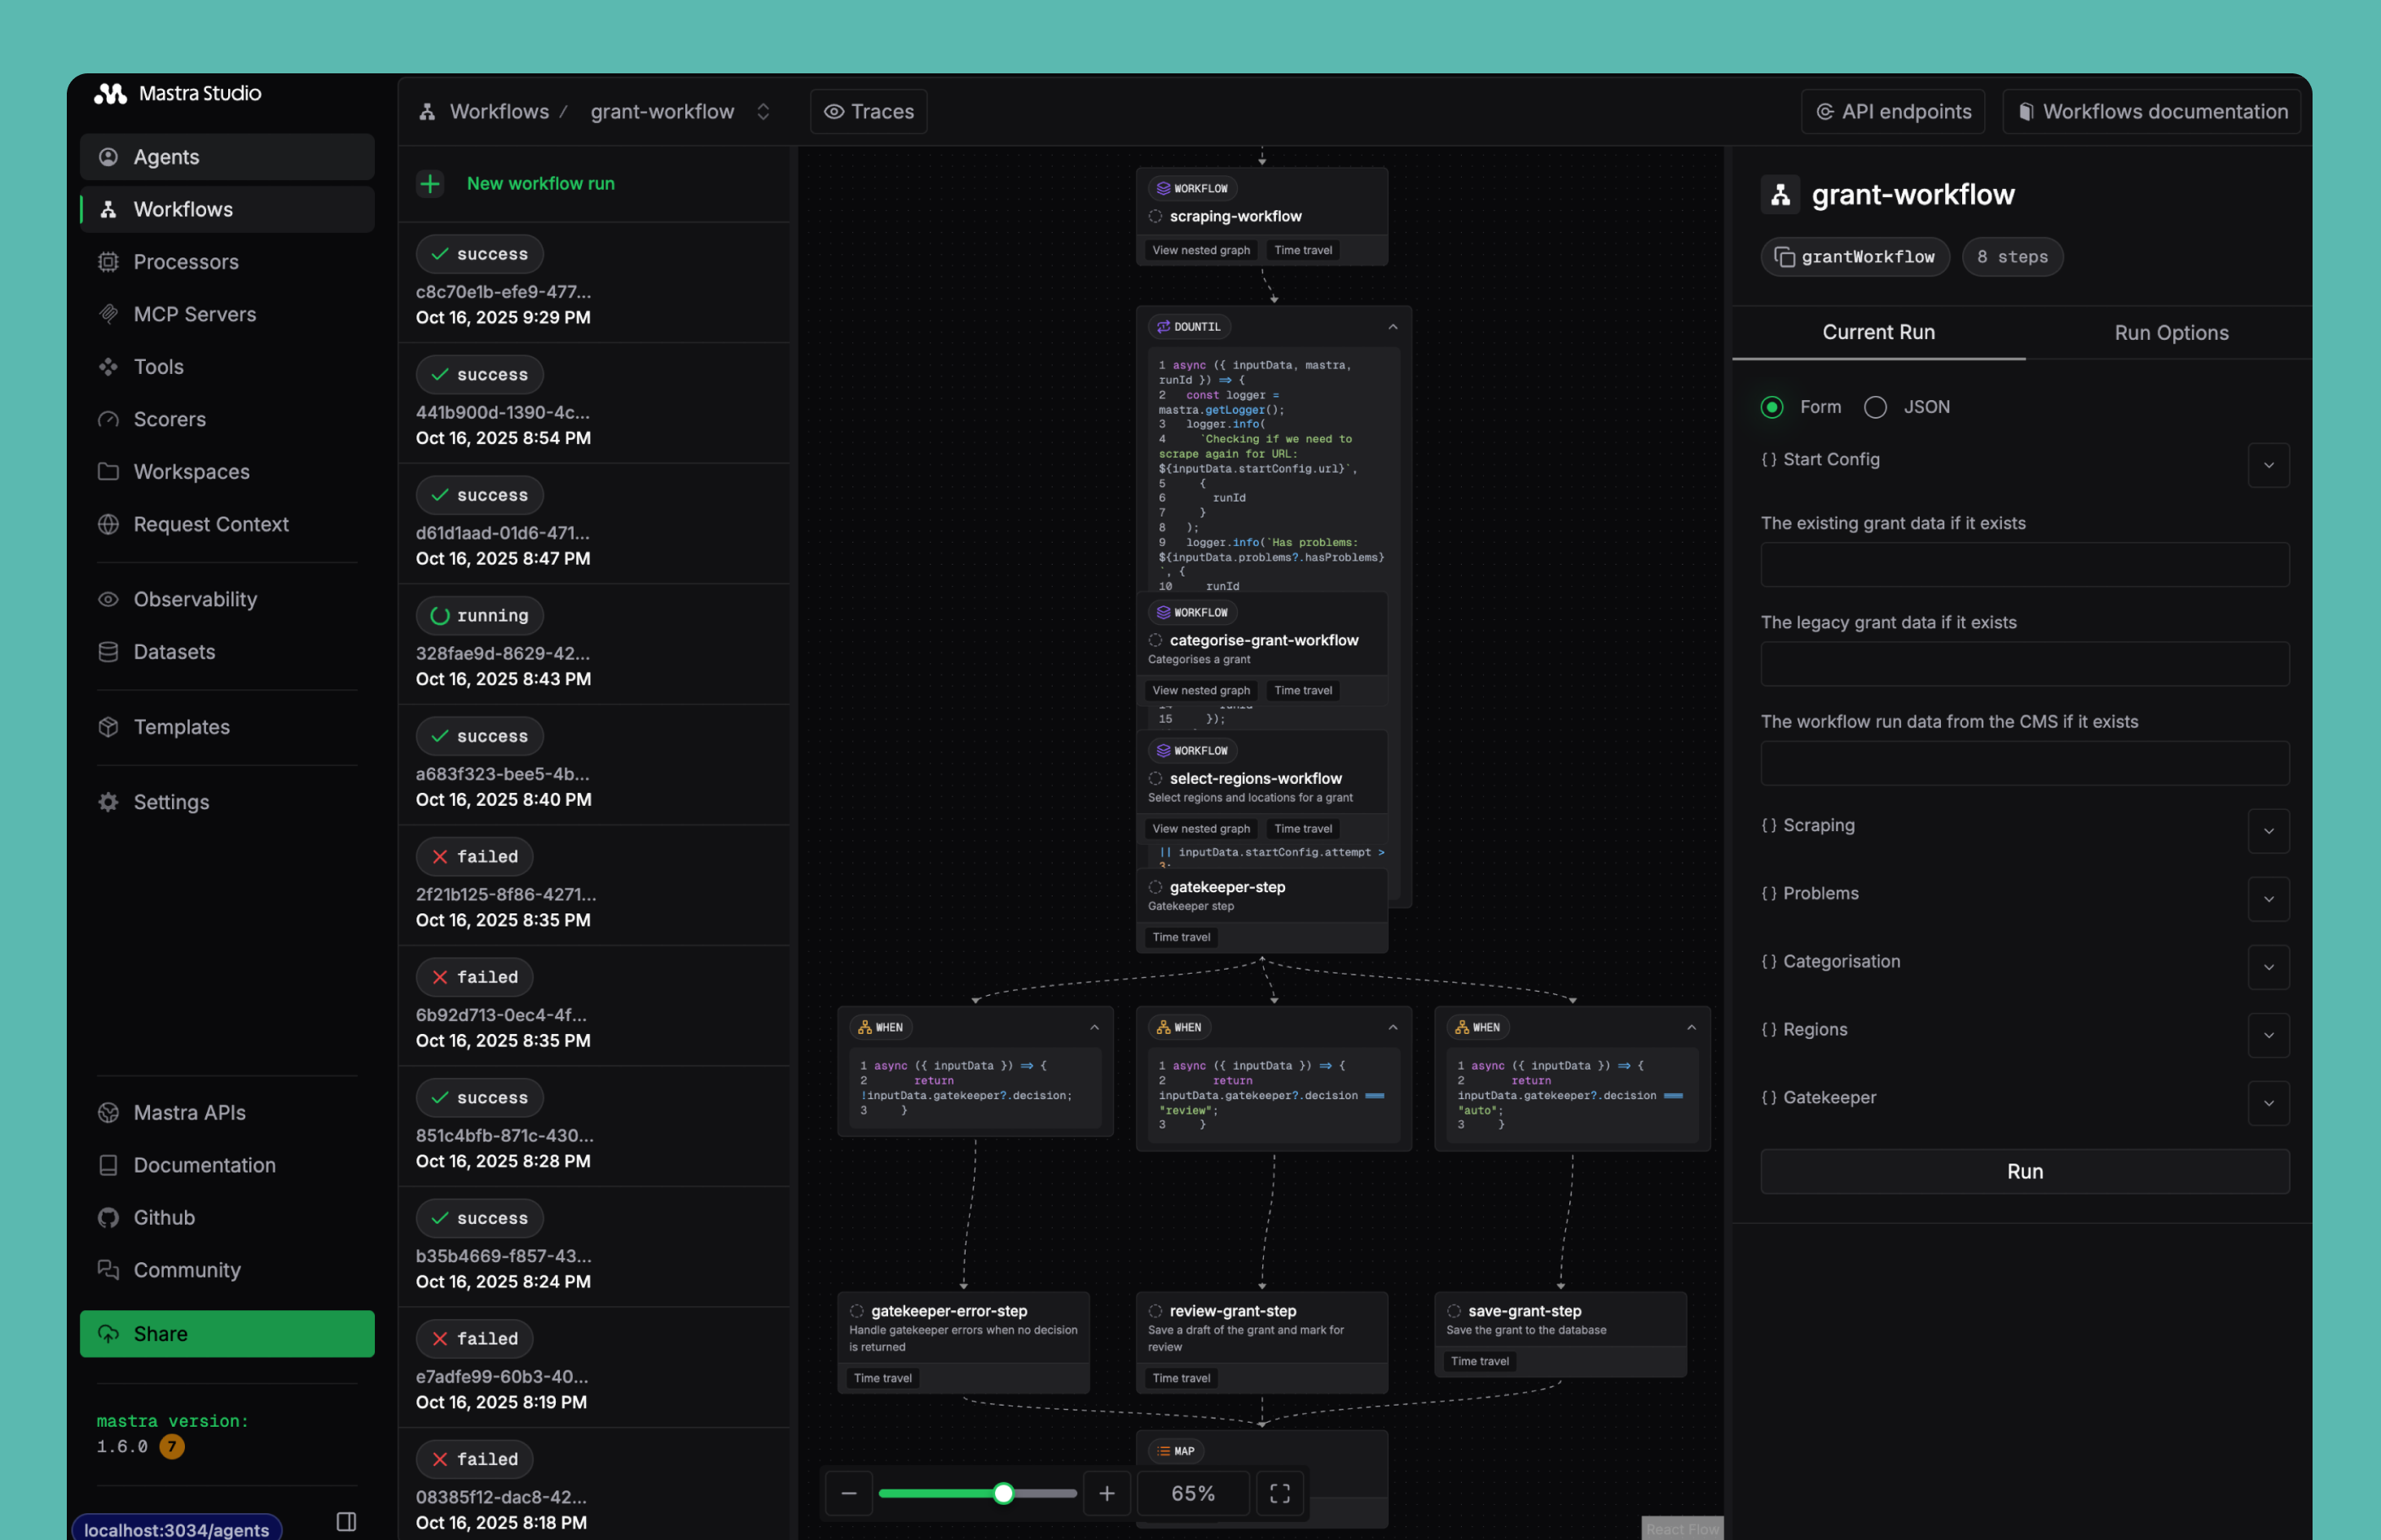Click the 65% zoom level display
2381x1540 pixels.
(1193, 1493)
